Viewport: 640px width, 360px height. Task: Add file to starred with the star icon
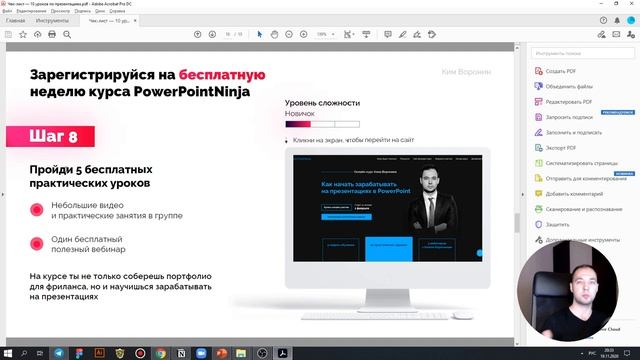23,35
